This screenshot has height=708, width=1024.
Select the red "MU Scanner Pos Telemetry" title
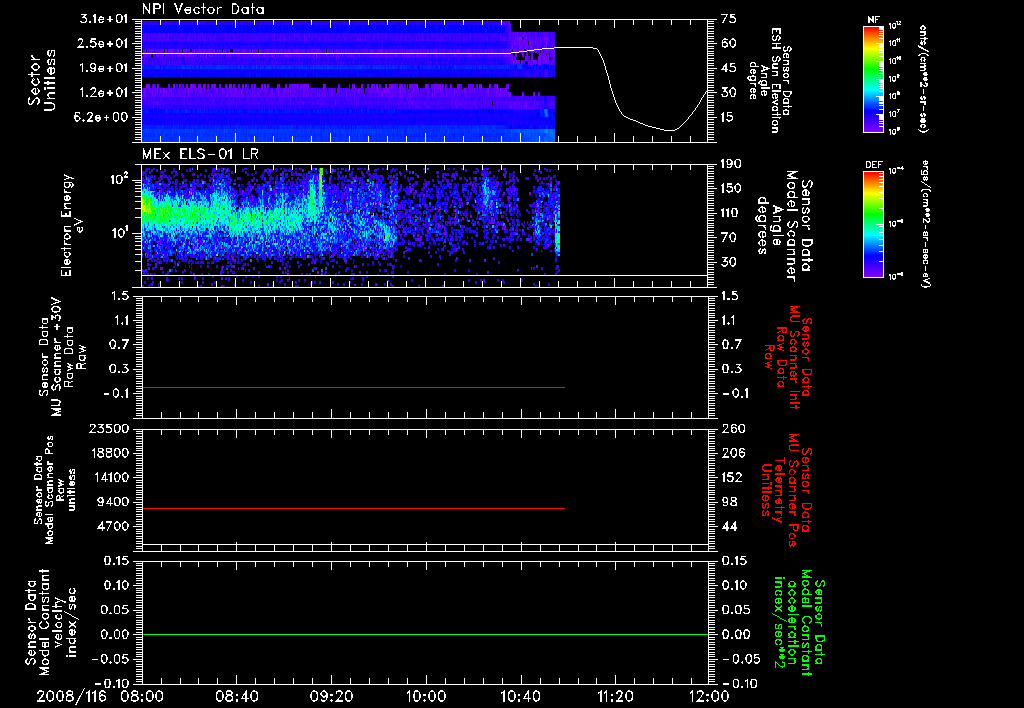[x=786, y=490]
